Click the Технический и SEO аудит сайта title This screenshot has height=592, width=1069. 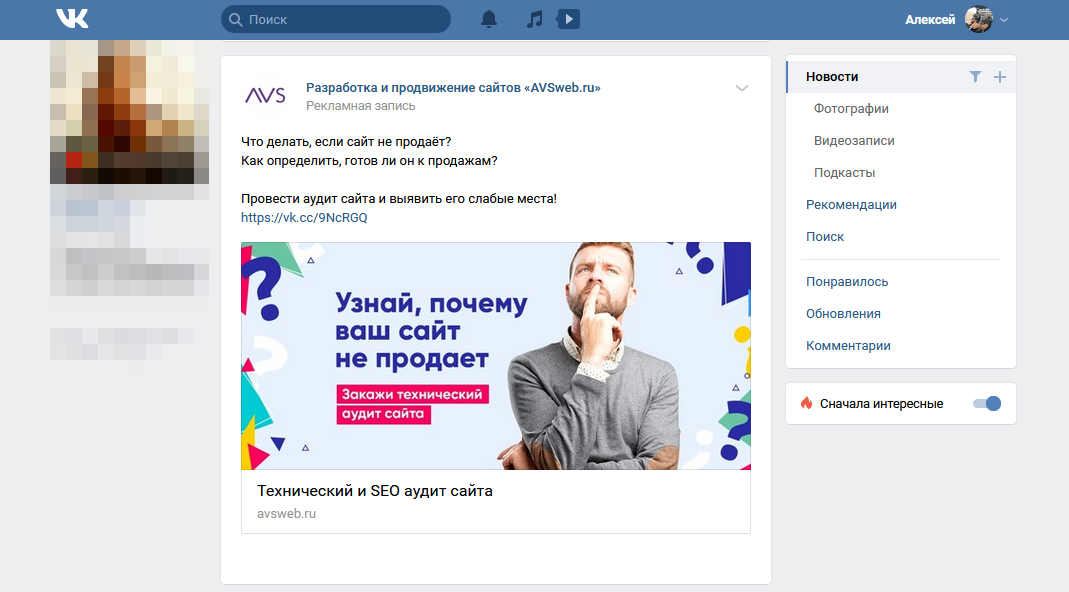[x=374, y=490]
